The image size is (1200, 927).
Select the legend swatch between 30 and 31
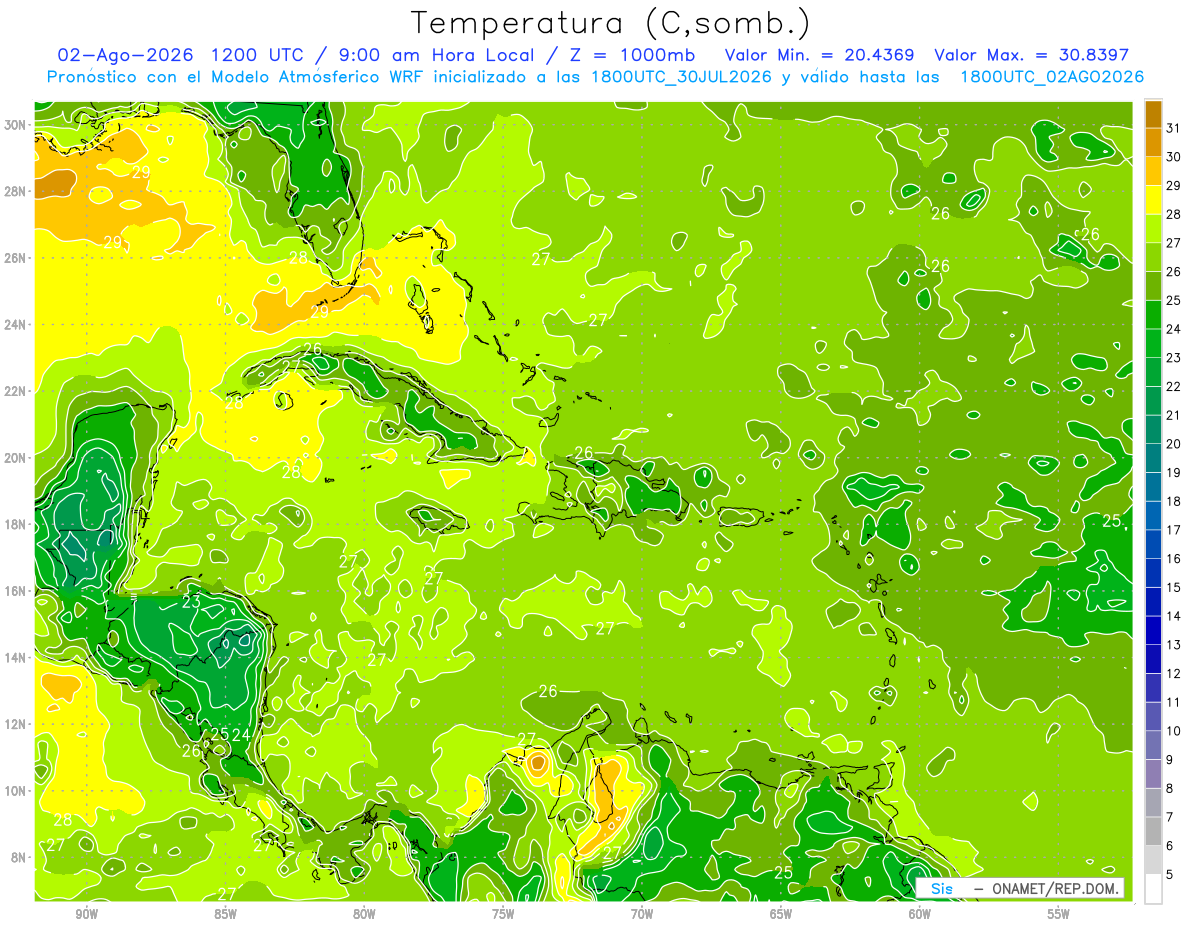click(x=1153, y=142)
